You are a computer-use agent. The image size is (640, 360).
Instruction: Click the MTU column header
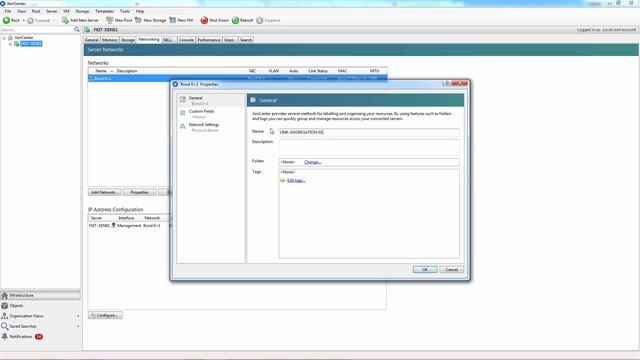[x=374, y=71]
